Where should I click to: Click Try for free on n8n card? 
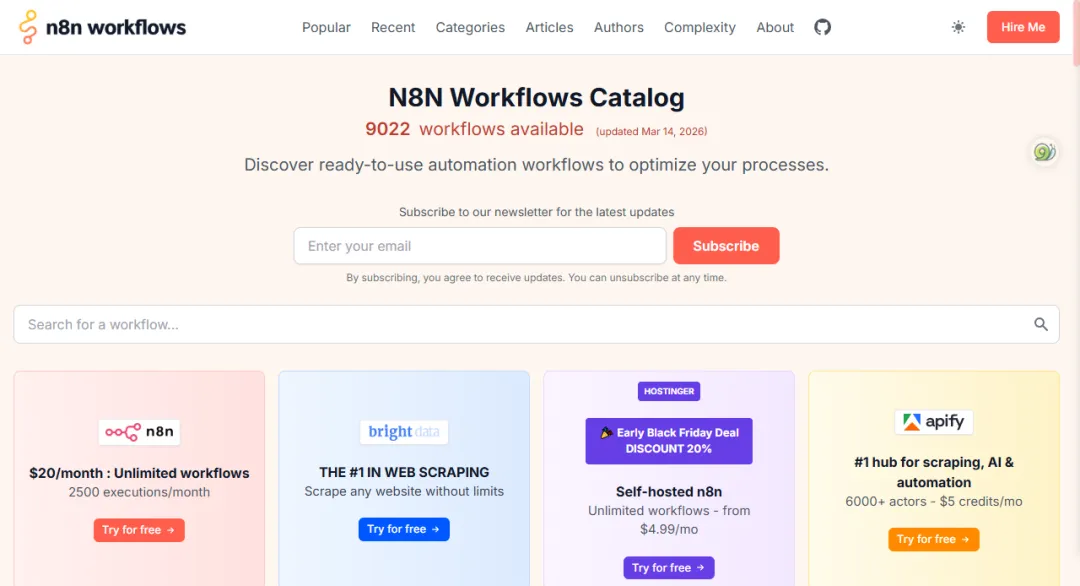139,530
